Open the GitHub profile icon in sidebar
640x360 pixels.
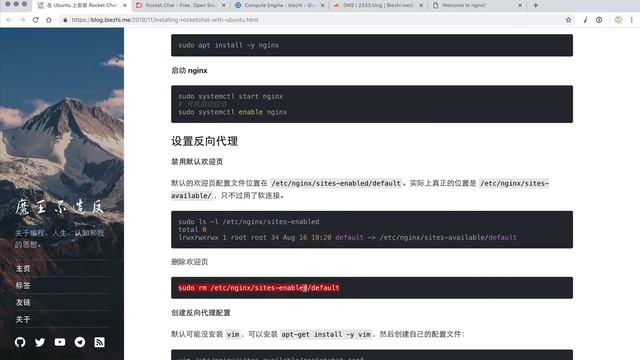pos(20,342)
